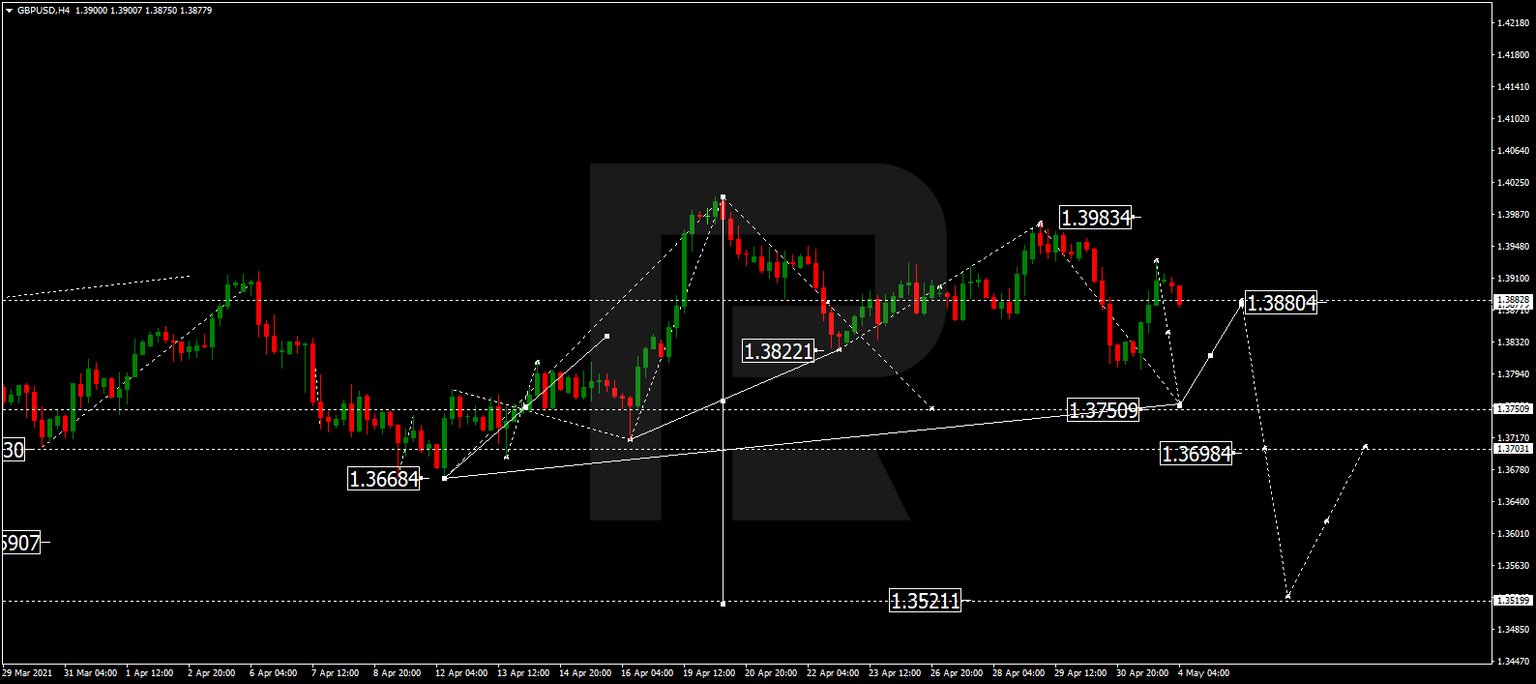Click the 1.37509 price level label
The image size is (1536, 684).
[1104, 410]
